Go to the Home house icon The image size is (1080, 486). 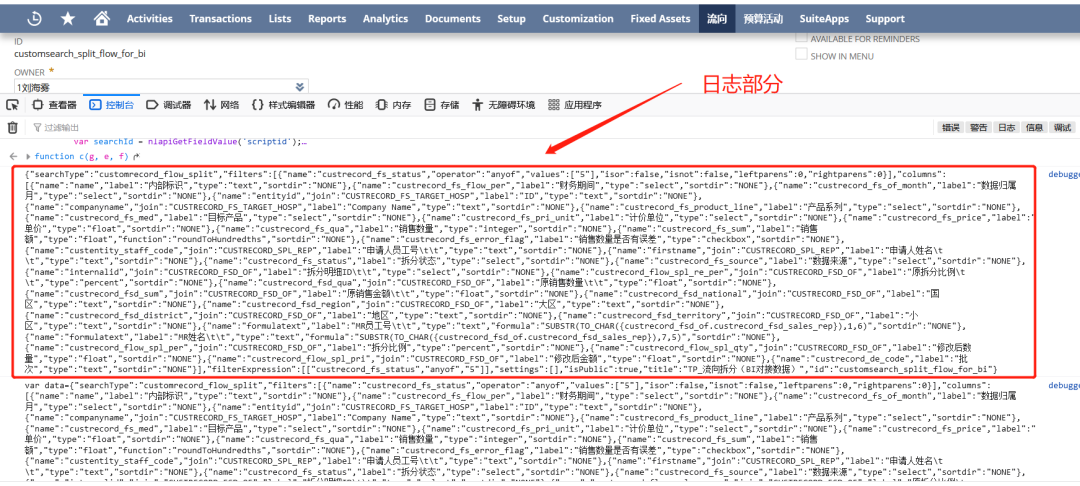click(x=102, y=19)
